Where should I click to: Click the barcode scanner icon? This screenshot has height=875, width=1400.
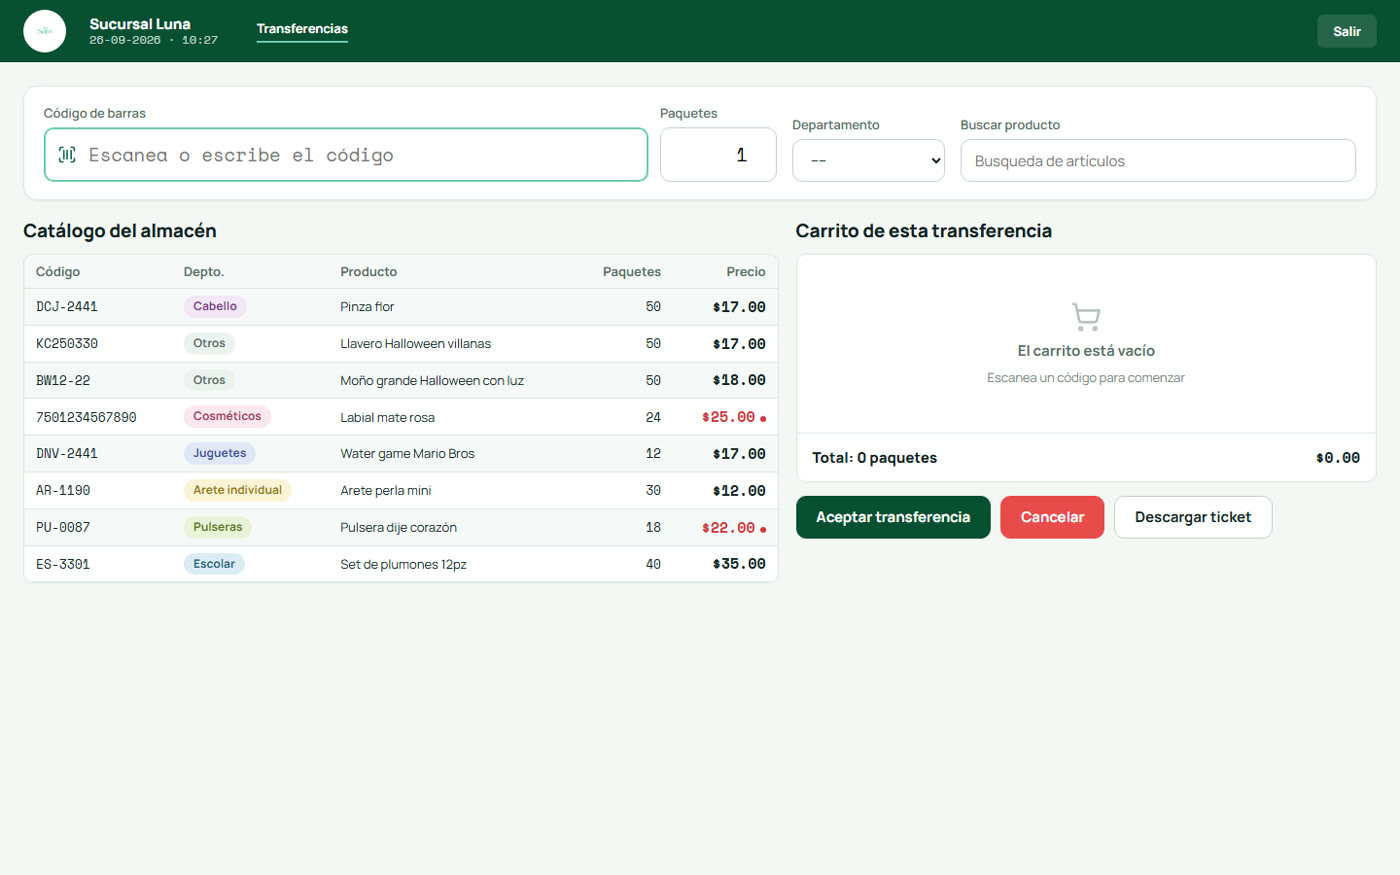pyautogui.click(x=67, y=155)
